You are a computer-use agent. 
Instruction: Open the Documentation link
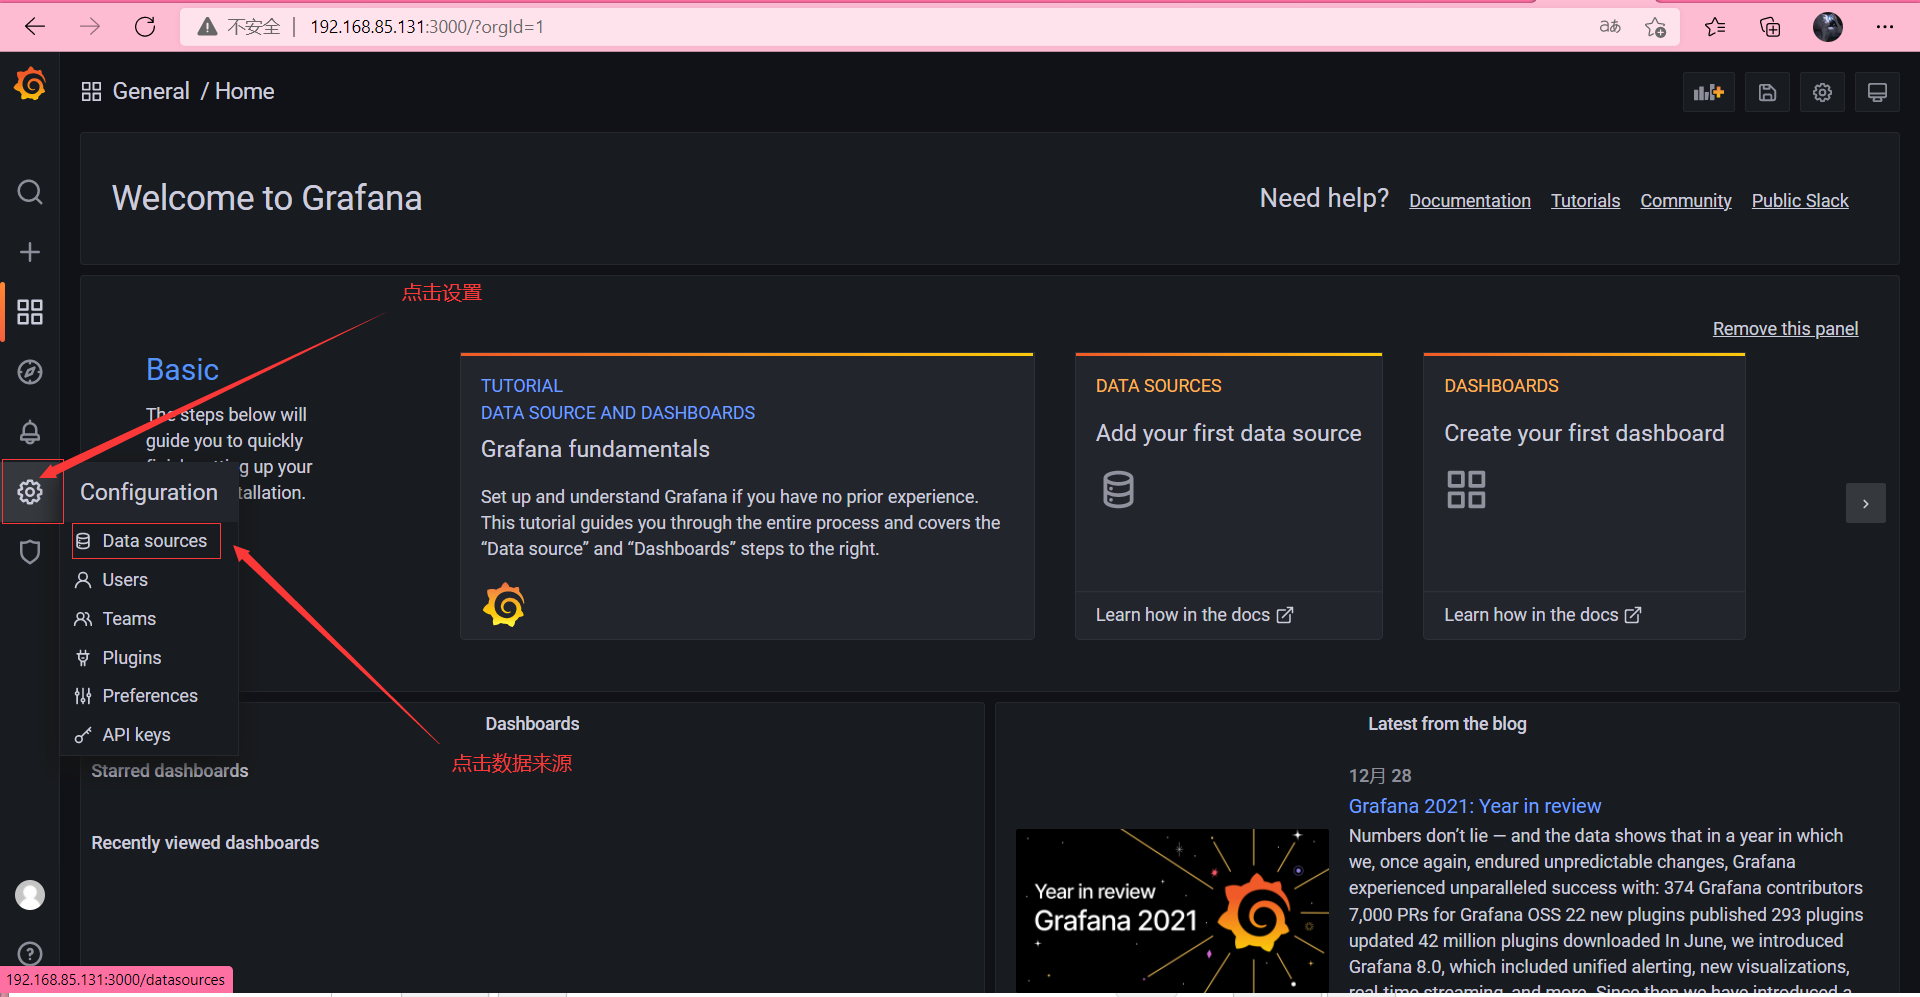tap(1470, 201)
